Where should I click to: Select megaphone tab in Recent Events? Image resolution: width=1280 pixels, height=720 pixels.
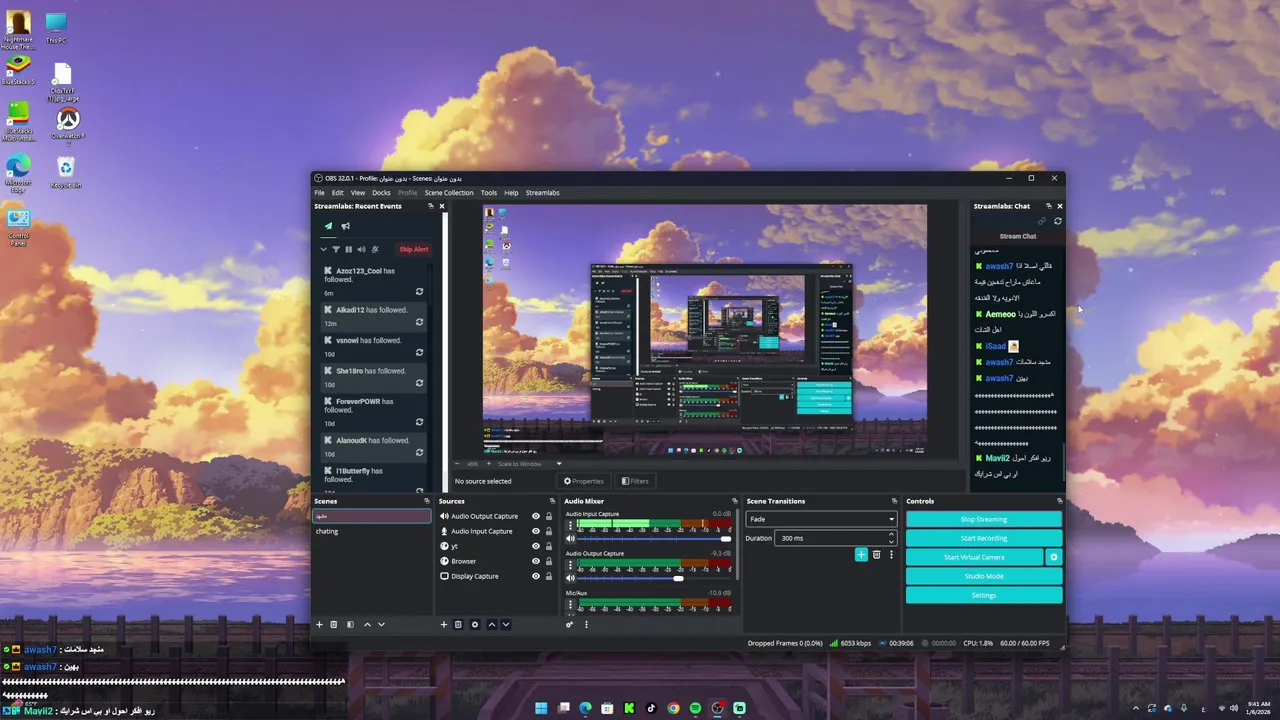(x=346, y=226)
